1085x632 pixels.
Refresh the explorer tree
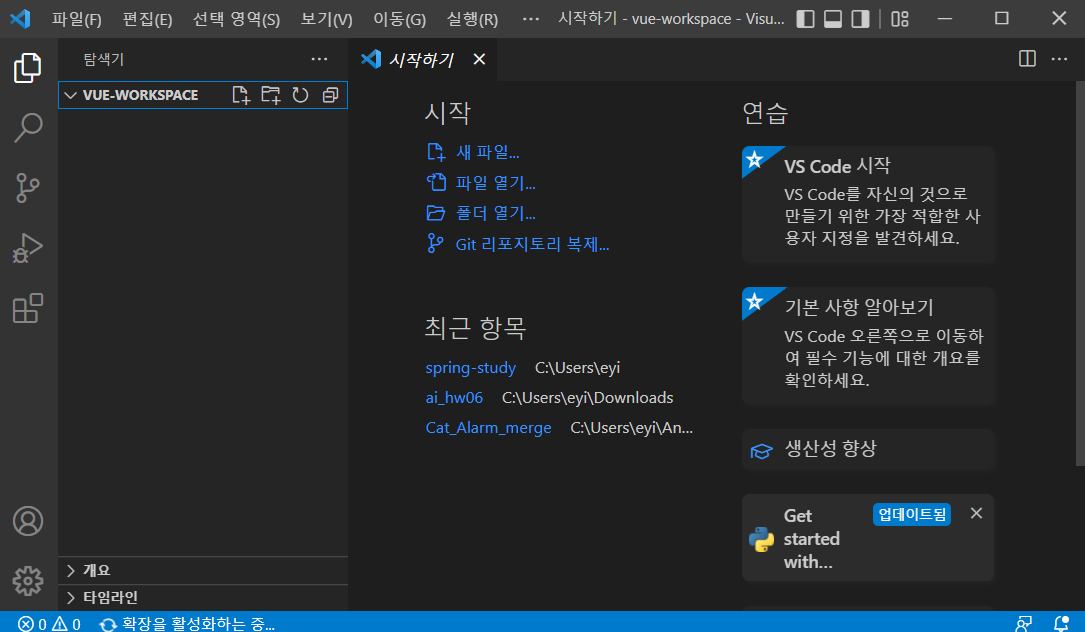coord(300,95)
